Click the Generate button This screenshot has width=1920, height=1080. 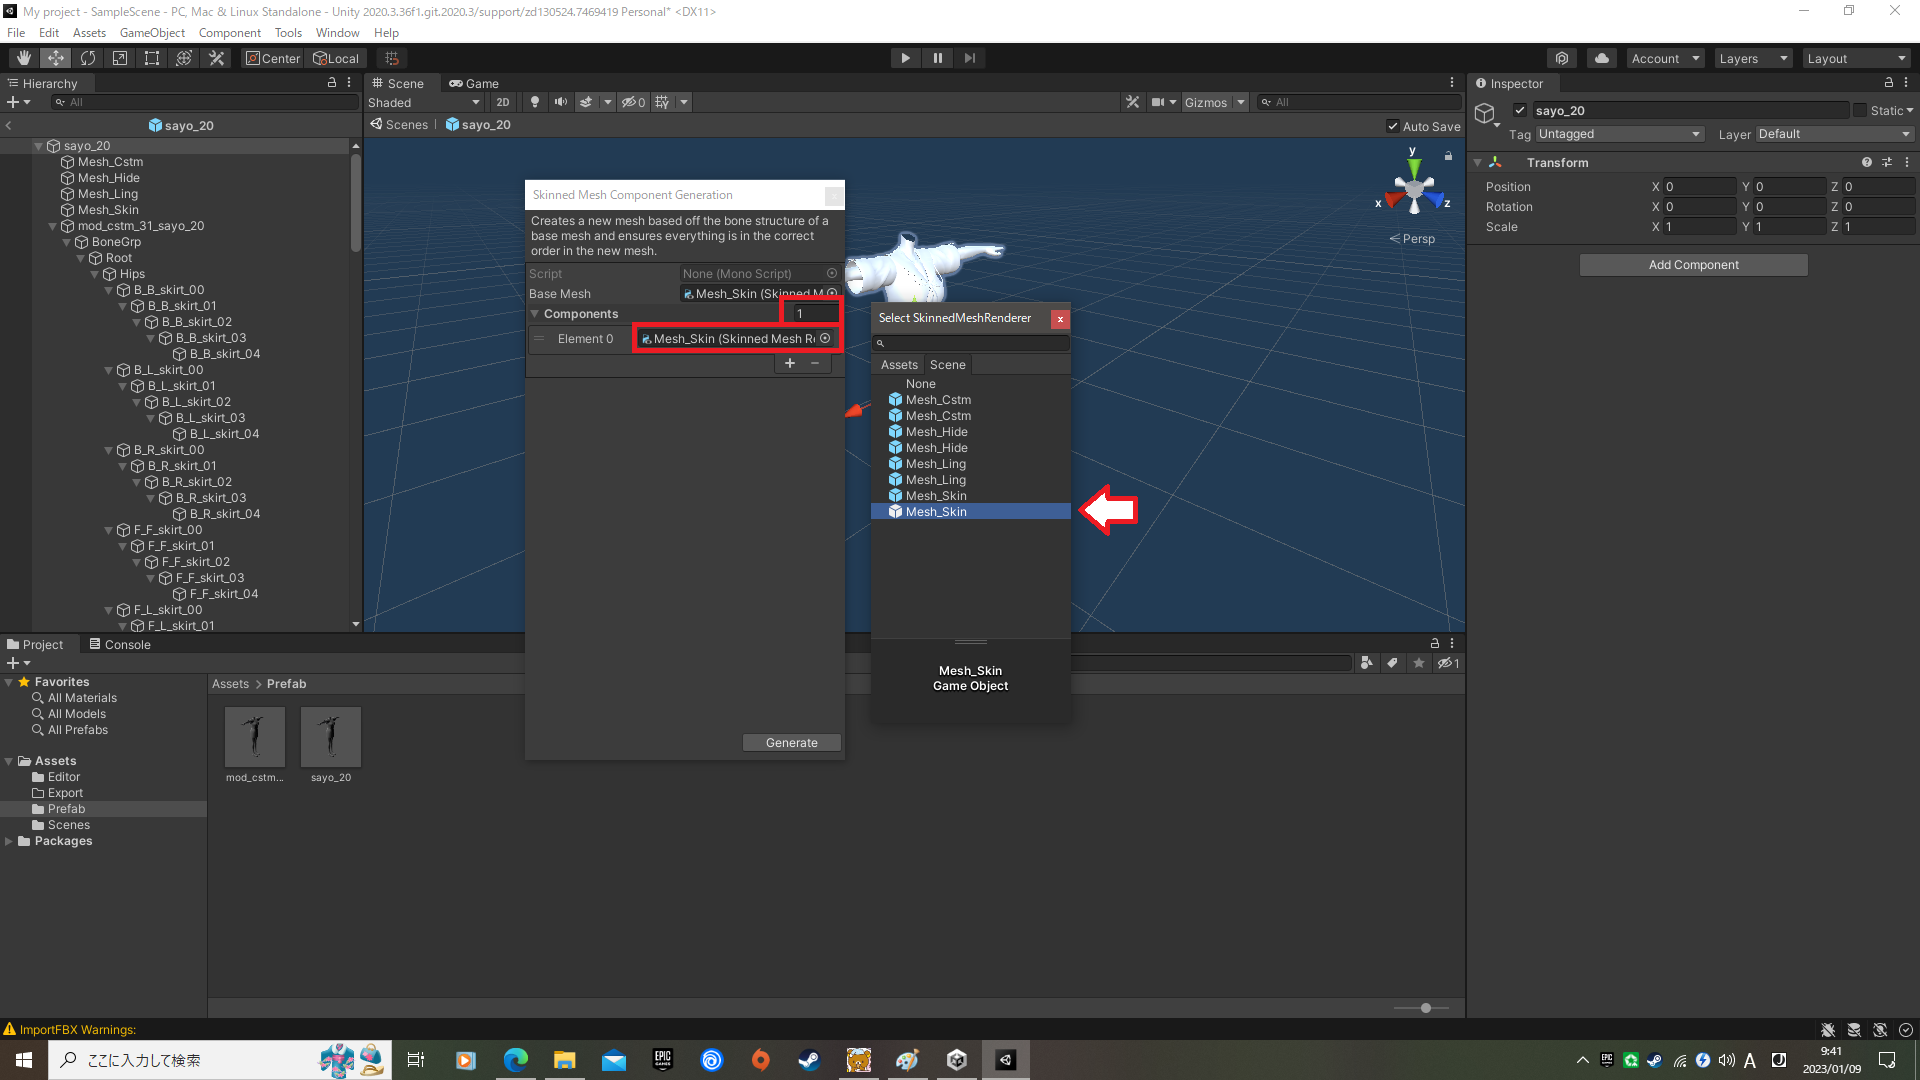[792, 743]
